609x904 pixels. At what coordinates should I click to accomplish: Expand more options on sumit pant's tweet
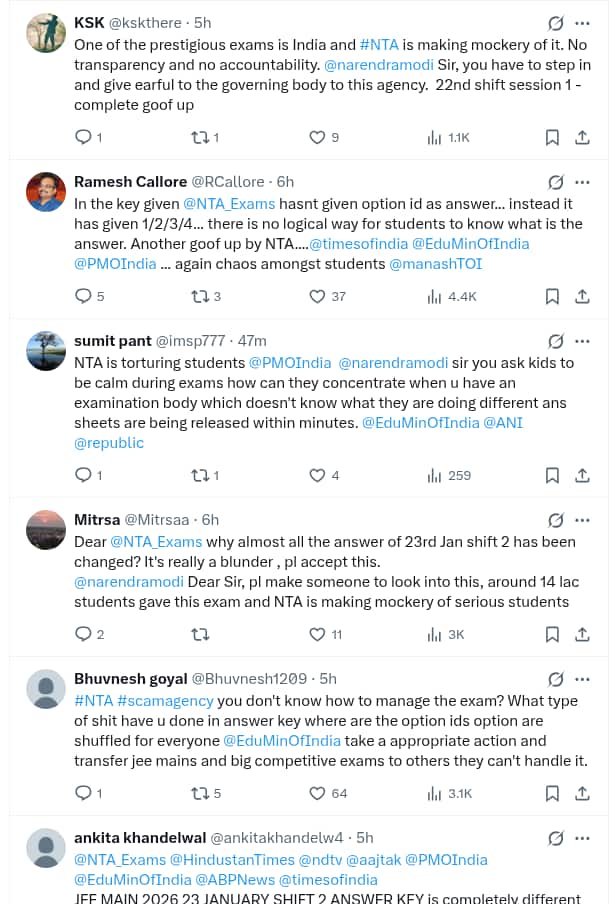583,341
